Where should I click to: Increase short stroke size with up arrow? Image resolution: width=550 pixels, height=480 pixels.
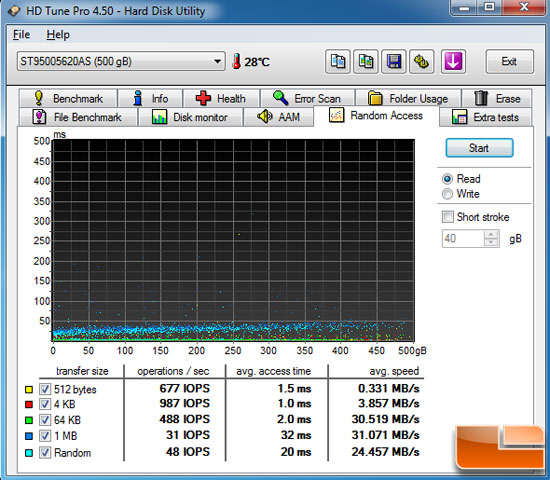[x=491, y=235]
